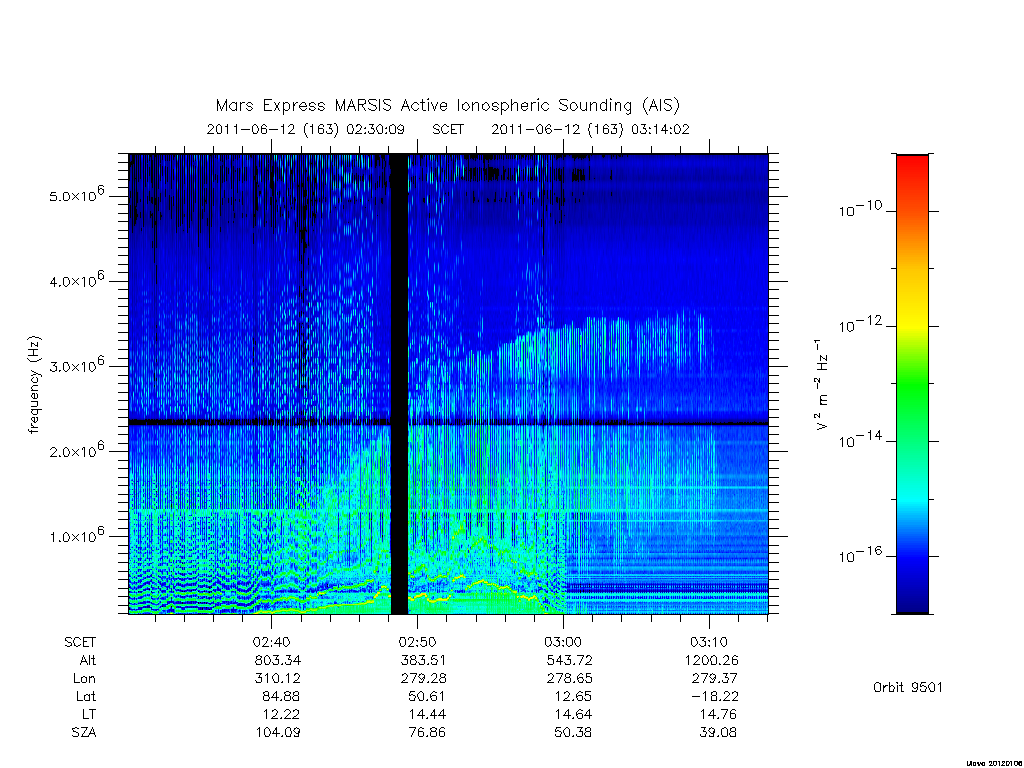Click the 'Alt' row header
The width and height of the screenshot is (1024, 768).
pyautogui.click(x=87, y=660)
